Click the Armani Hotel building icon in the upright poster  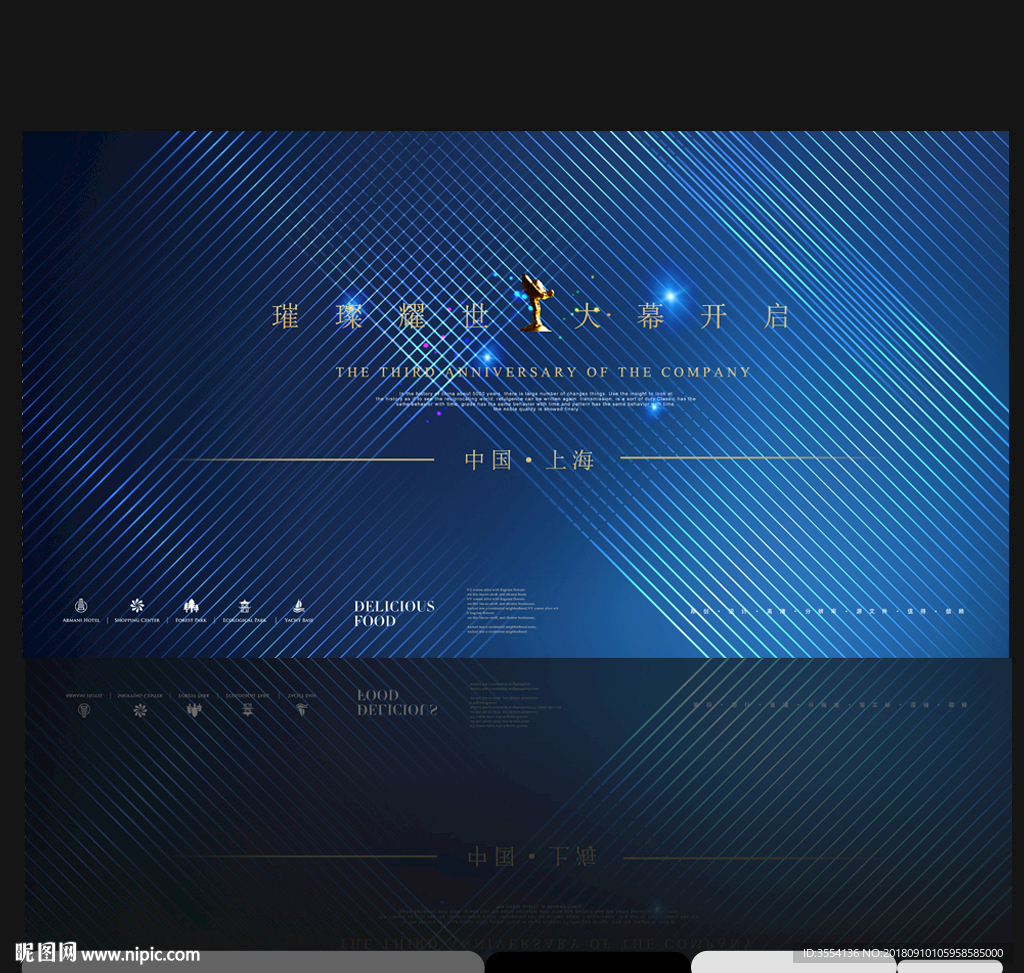[81, 605]
